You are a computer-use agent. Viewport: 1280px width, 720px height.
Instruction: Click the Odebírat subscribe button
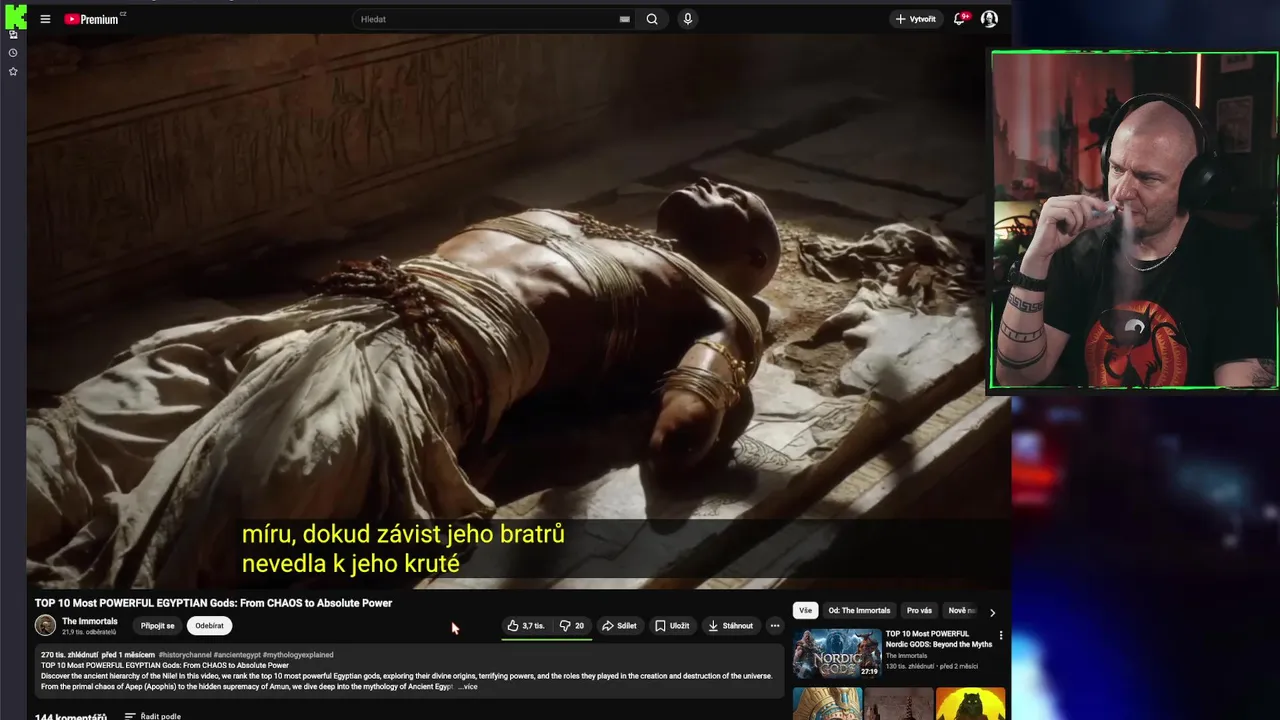tap(210, 626)
